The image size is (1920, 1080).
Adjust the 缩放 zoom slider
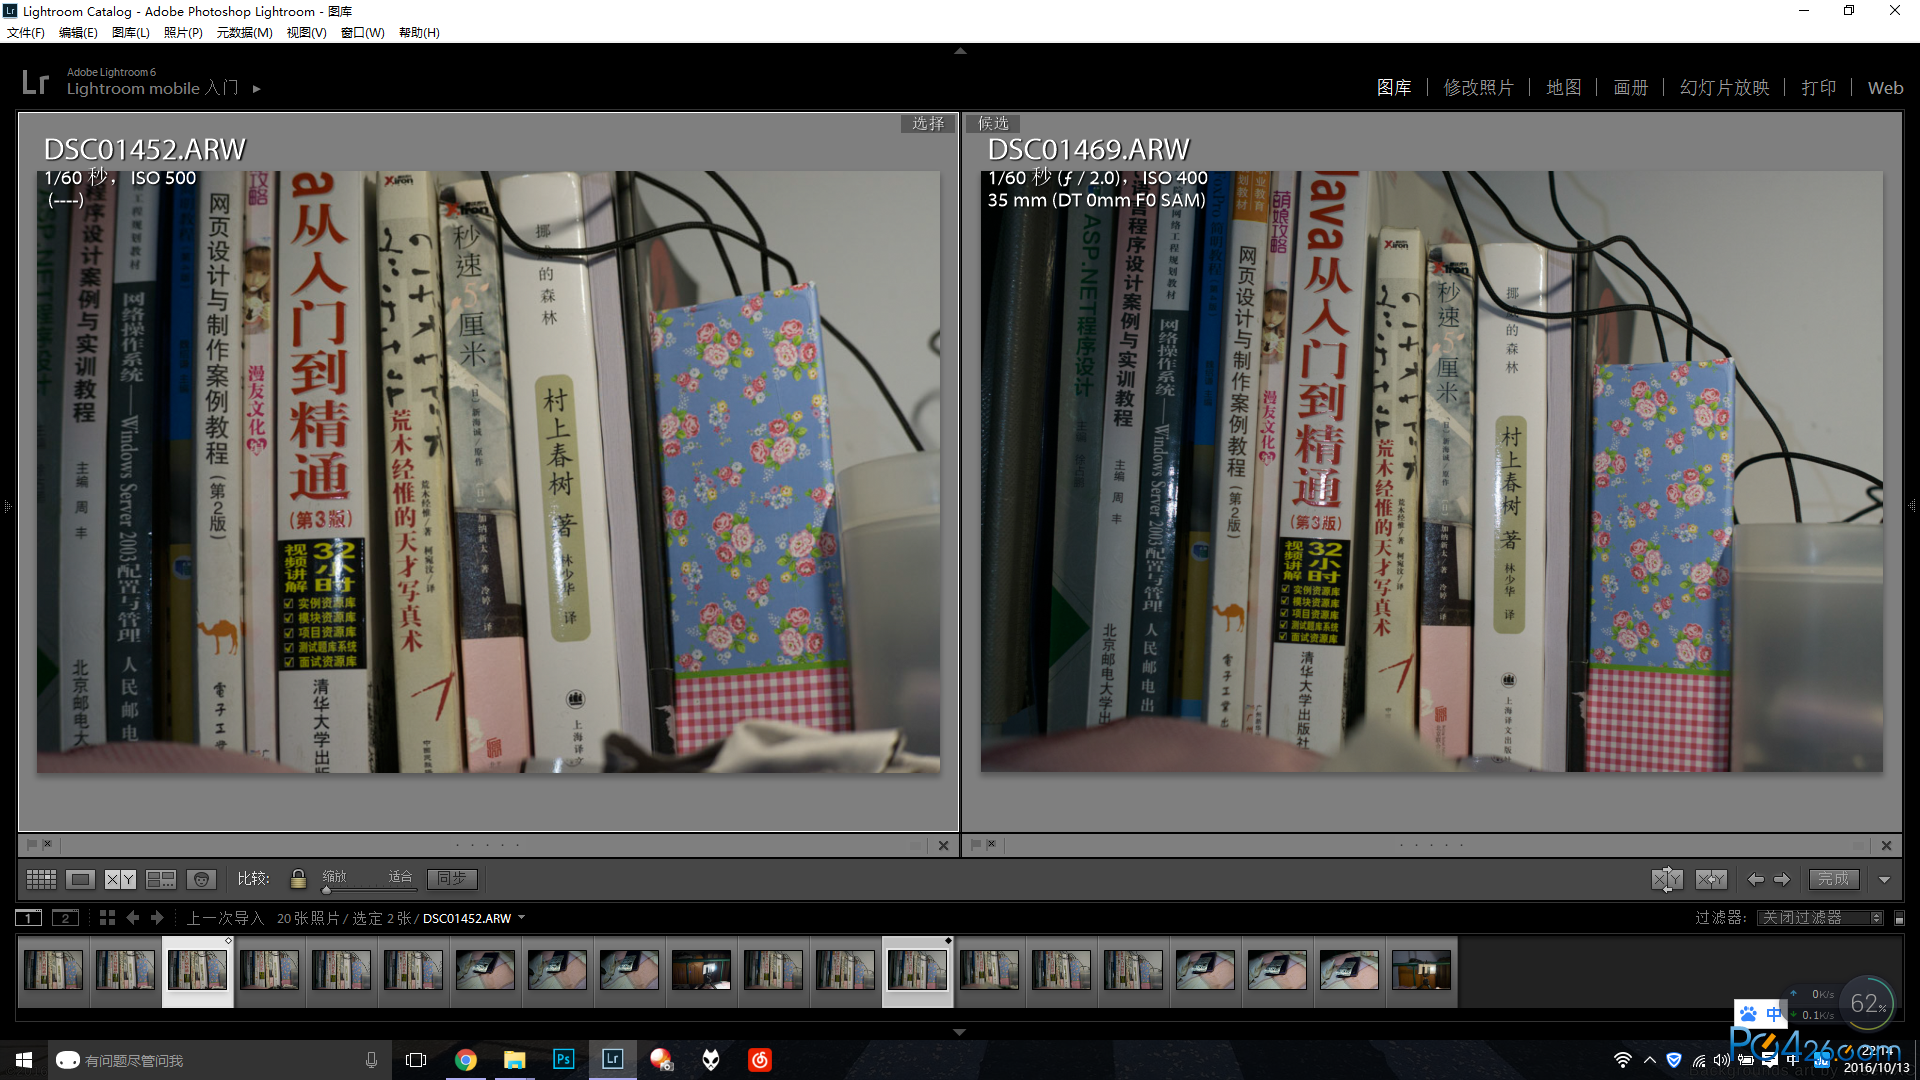367,889
